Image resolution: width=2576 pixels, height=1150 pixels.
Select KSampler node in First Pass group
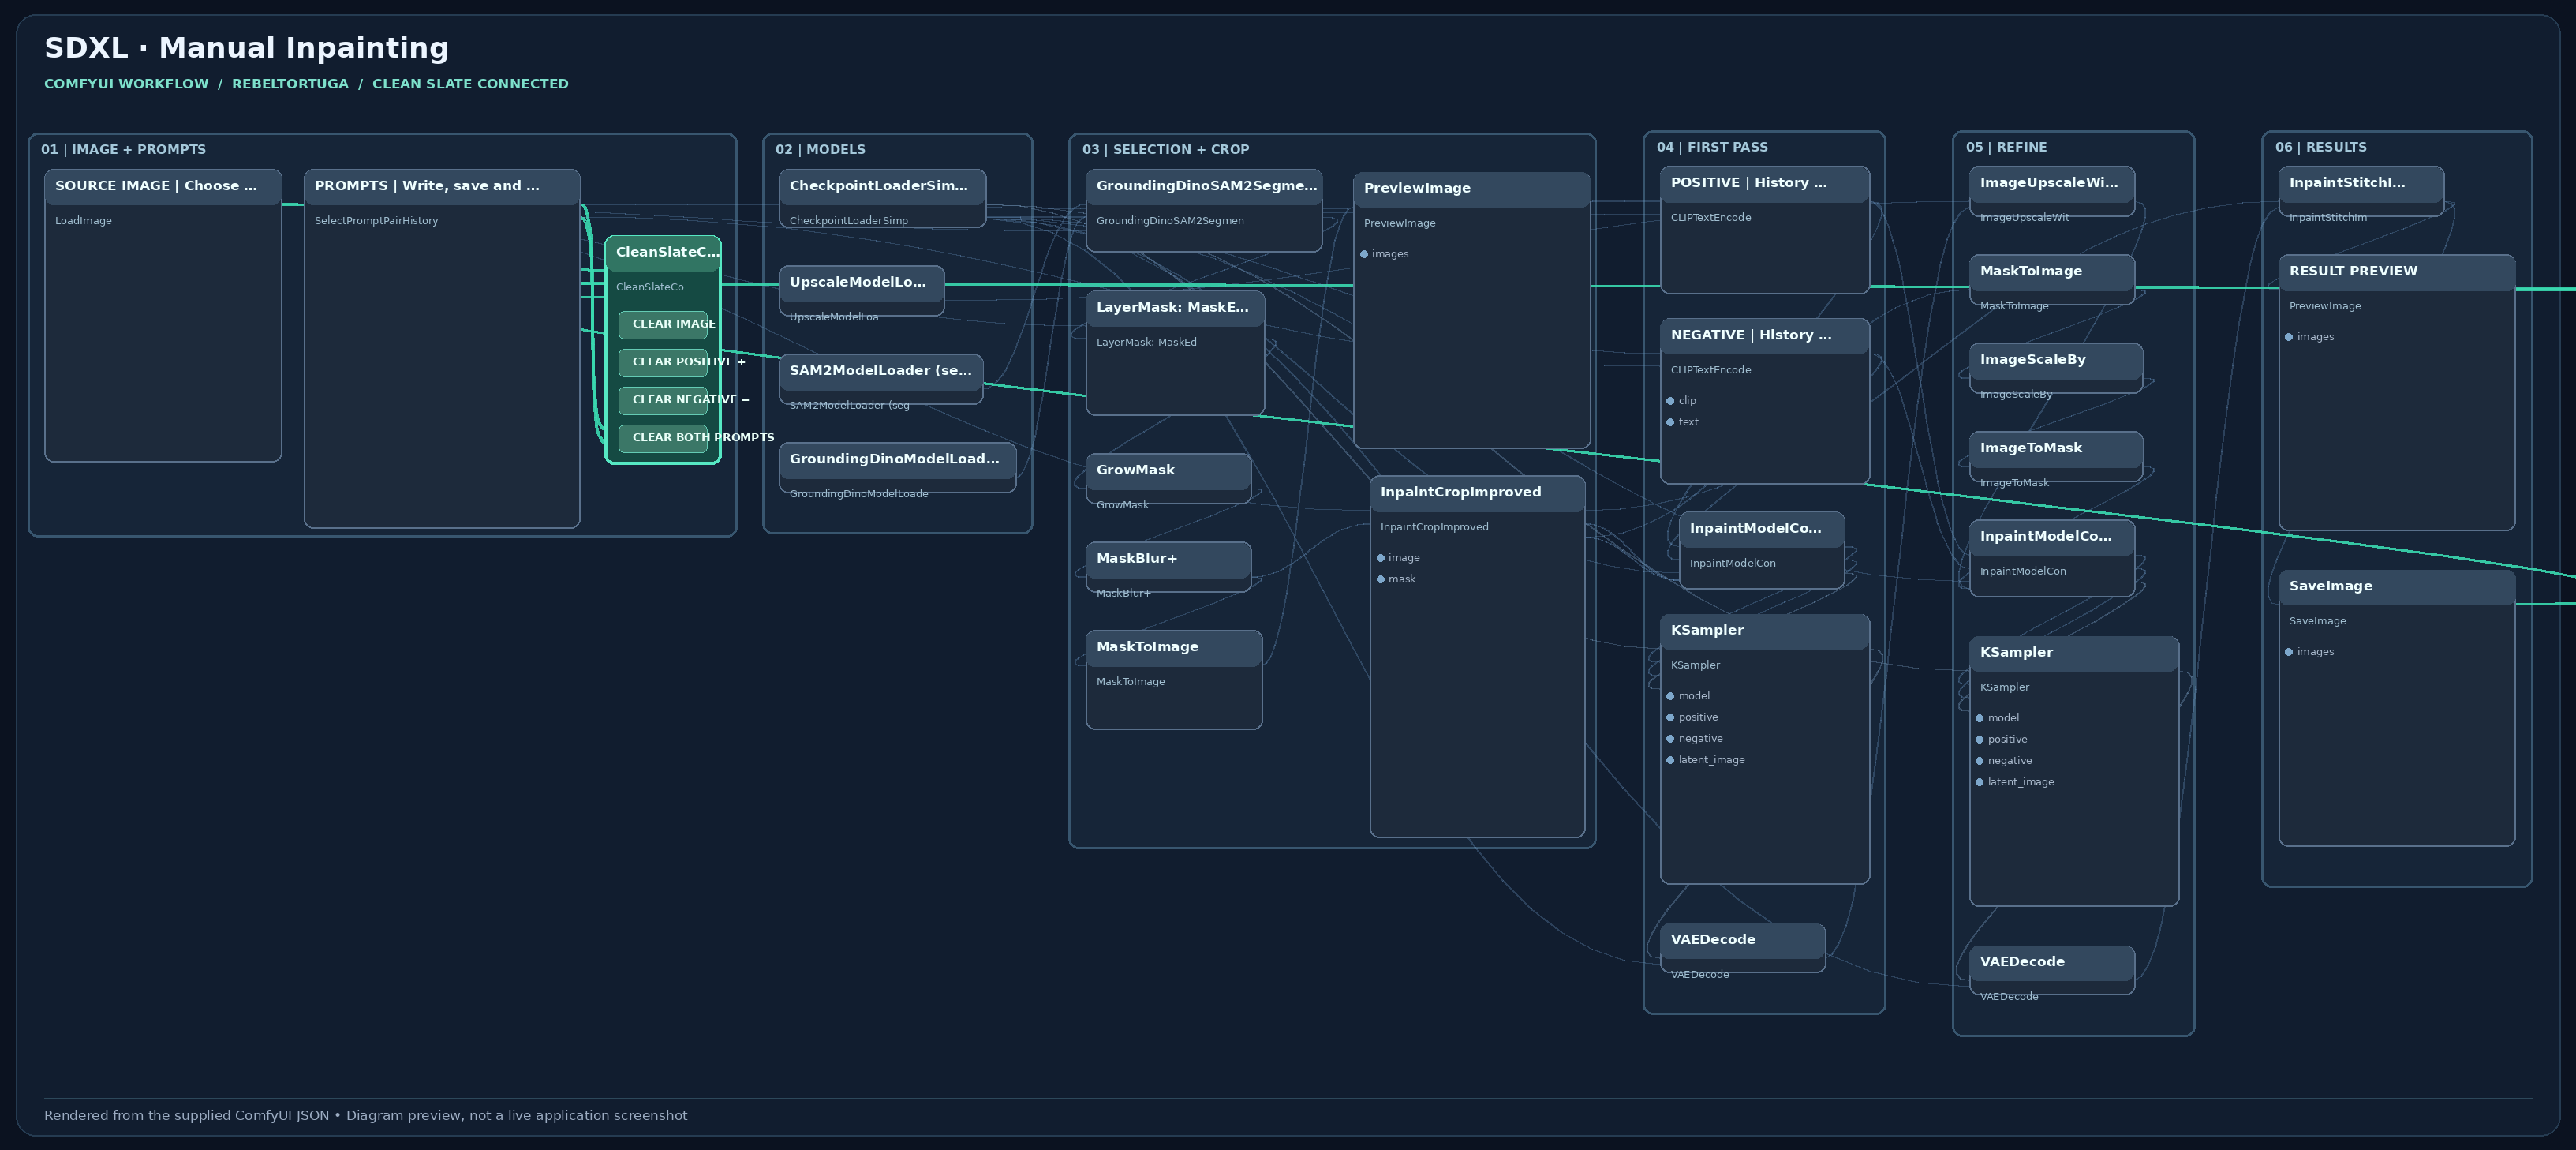pos(1765,749)
